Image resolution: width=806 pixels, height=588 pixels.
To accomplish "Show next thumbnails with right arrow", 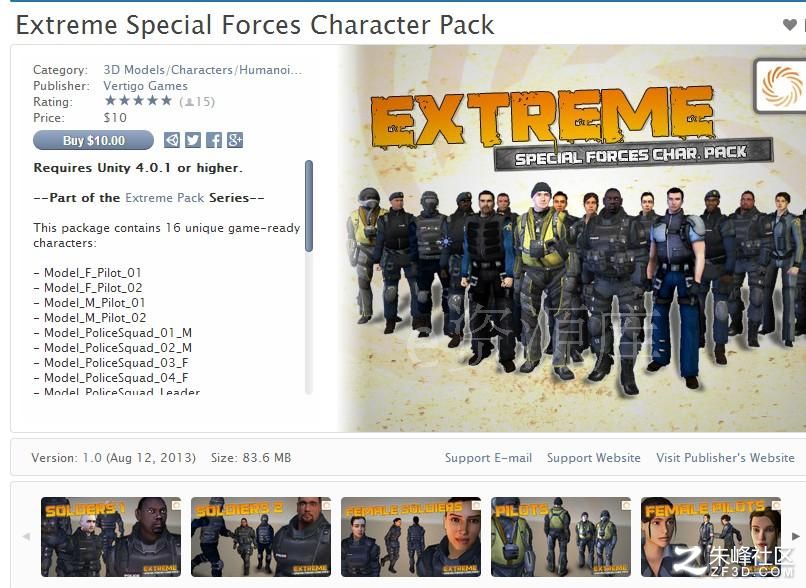I will click(x=796, y=536).
